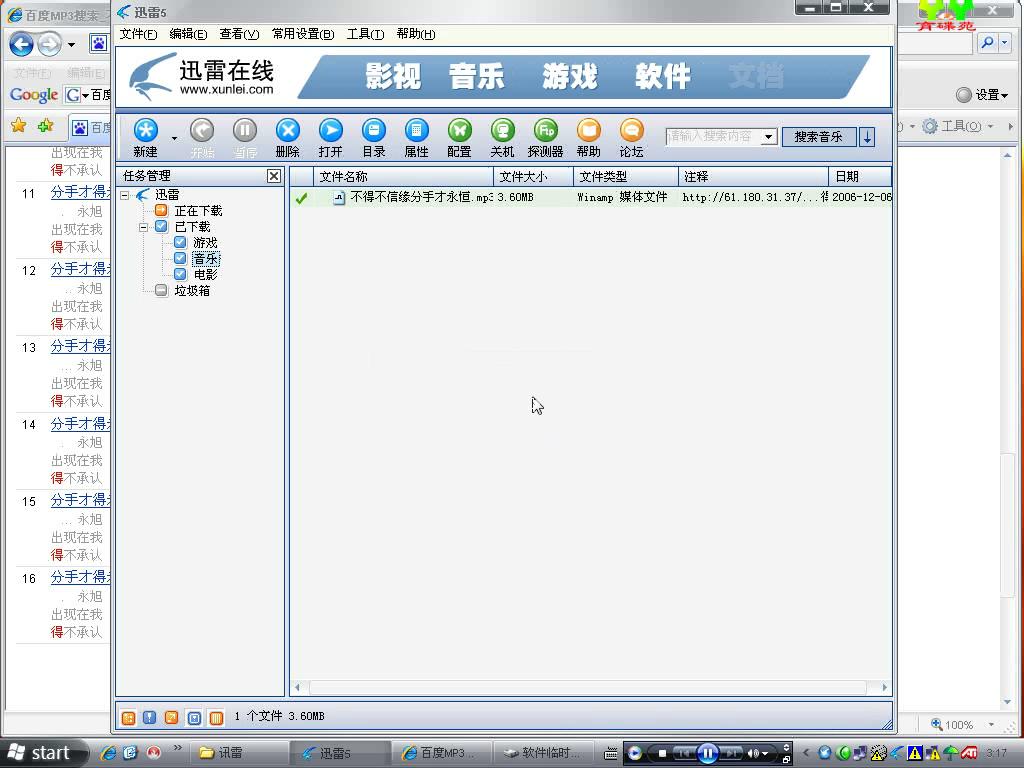Viewport: 1024px width, 768px height.
Task: Collapse the 已下载 tree node
Action: pyautogui.click(x=143, y=227)
